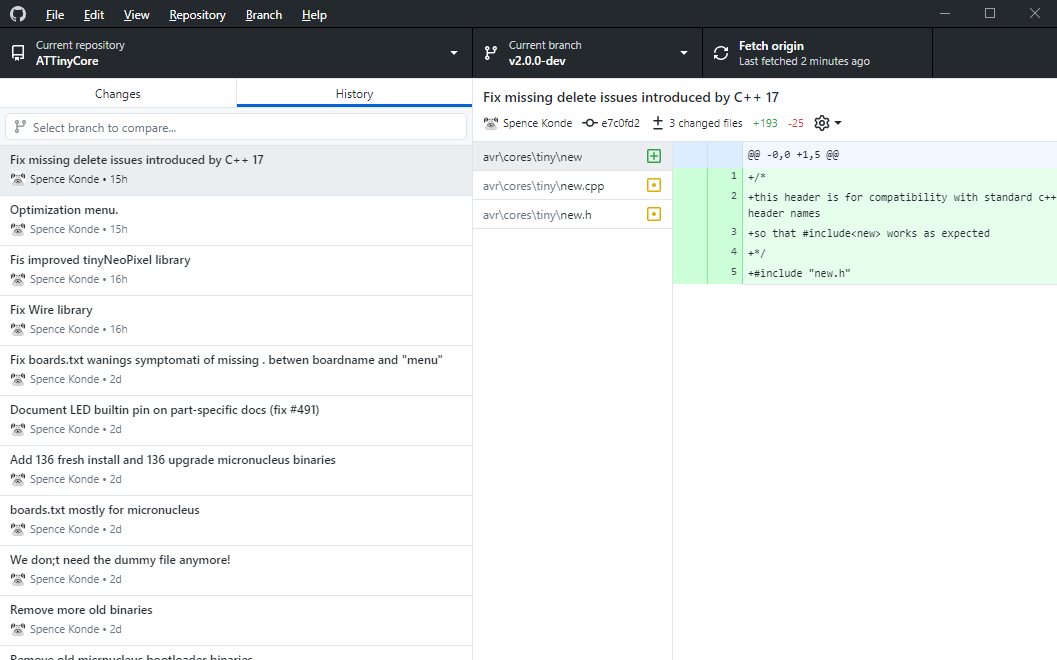Click Spence Konde's avatar in the commit header
1057x660 pixels.
point(489,123)
